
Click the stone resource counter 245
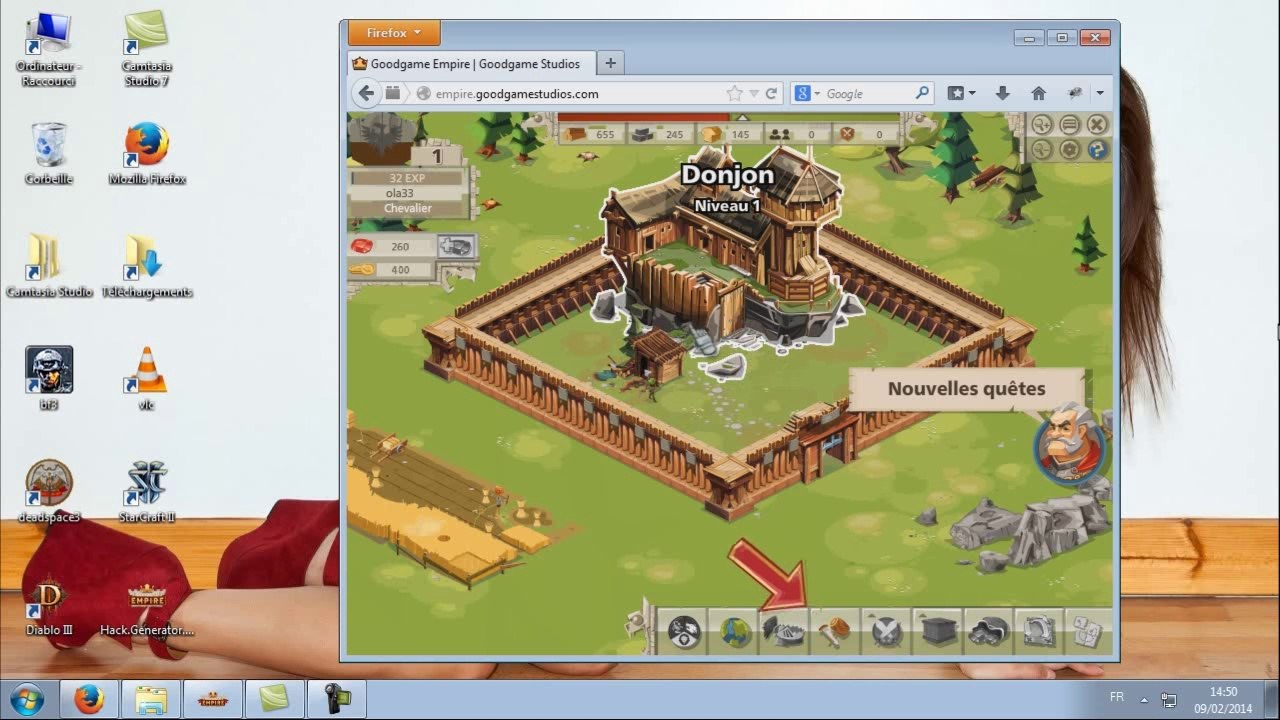660,134
